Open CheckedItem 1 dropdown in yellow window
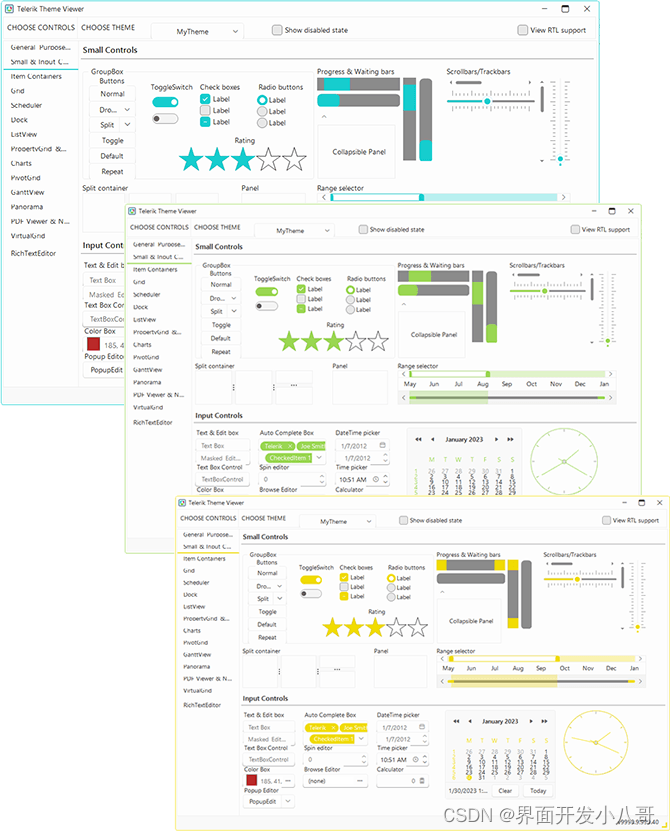Image resolution: width=670 pixels, height=835 pixels. click(362, 739)
